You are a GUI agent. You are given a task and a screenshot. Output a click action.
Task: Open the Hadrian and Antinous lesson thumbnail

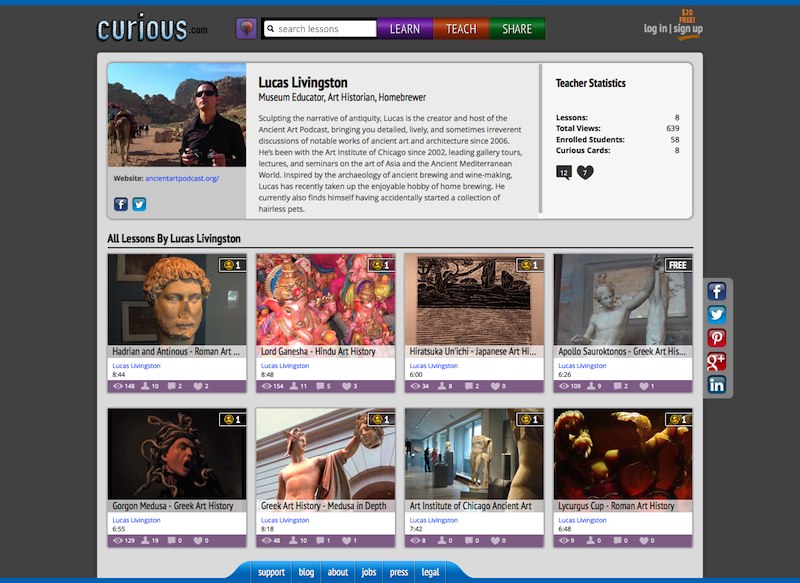(x=177, y=300)
